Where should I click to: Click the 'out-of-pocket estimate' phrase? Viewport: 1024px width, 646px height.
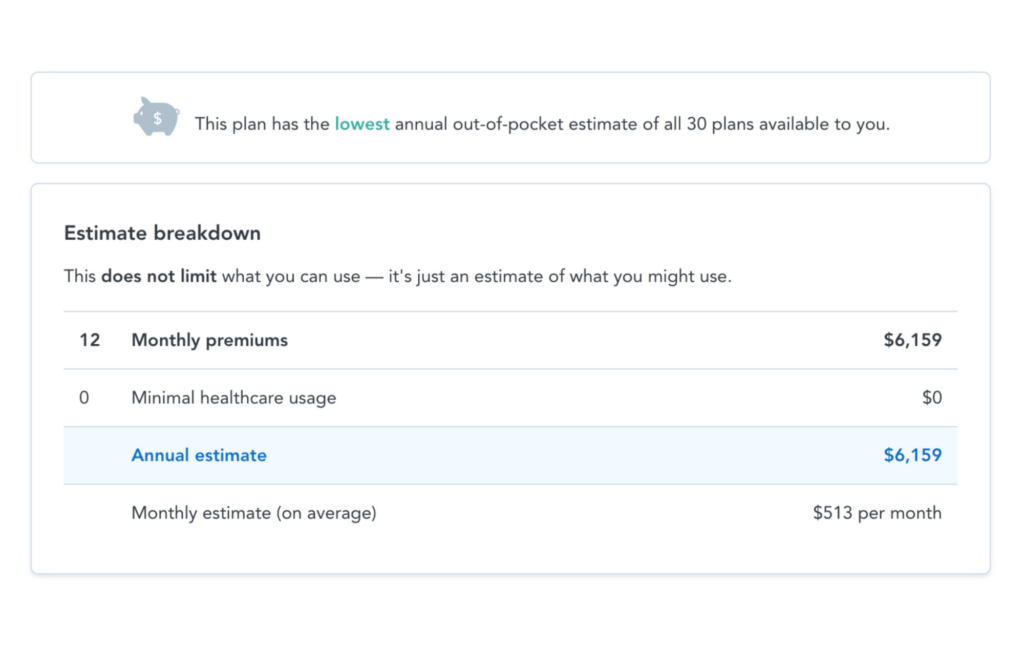[545, 124]
